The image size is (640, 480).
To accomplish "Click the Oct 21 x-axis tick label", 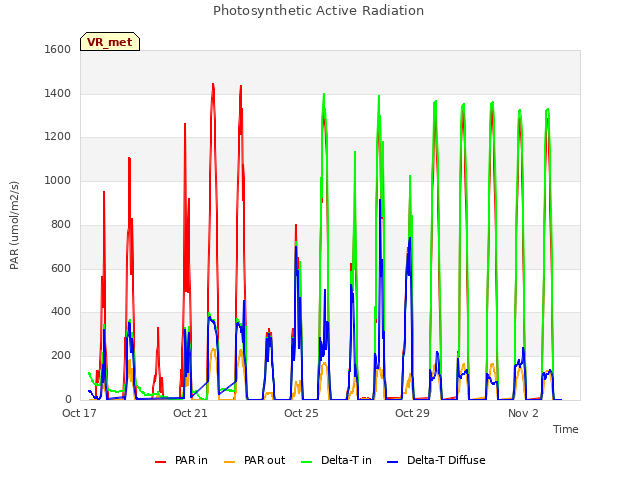I will 190,413.
